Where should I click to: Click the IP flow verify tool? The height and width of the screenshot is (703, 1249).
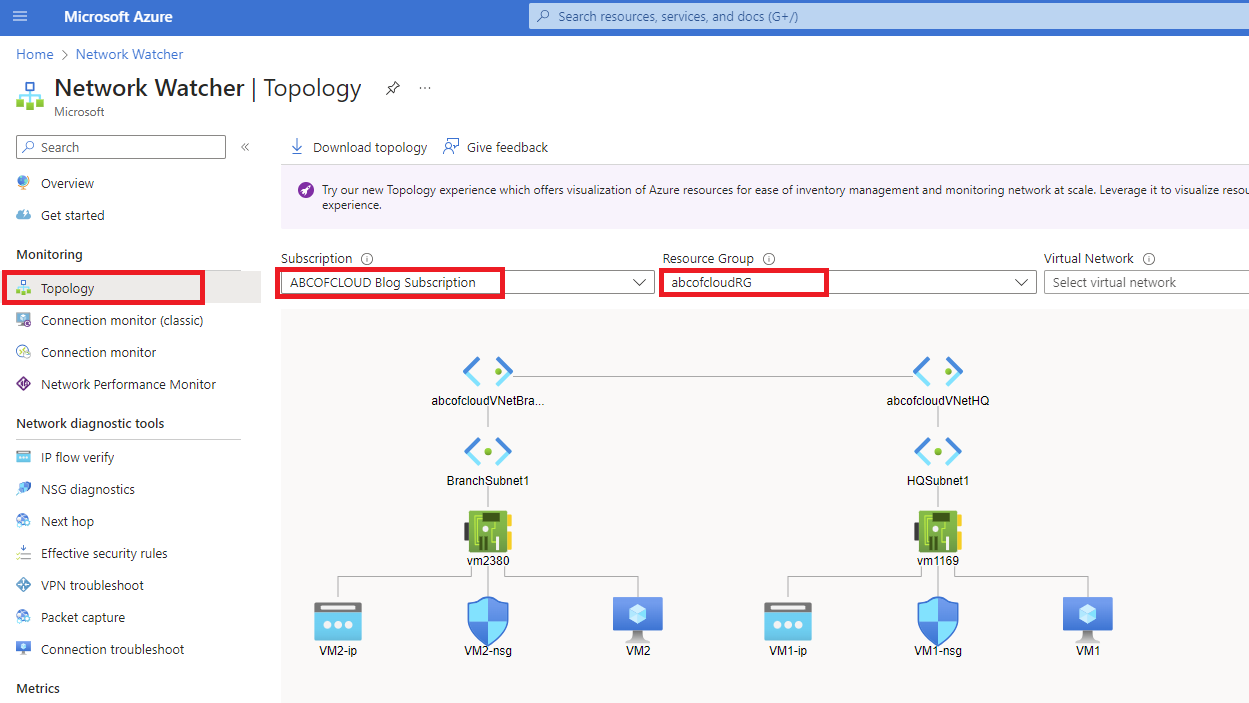click(82, 456)
